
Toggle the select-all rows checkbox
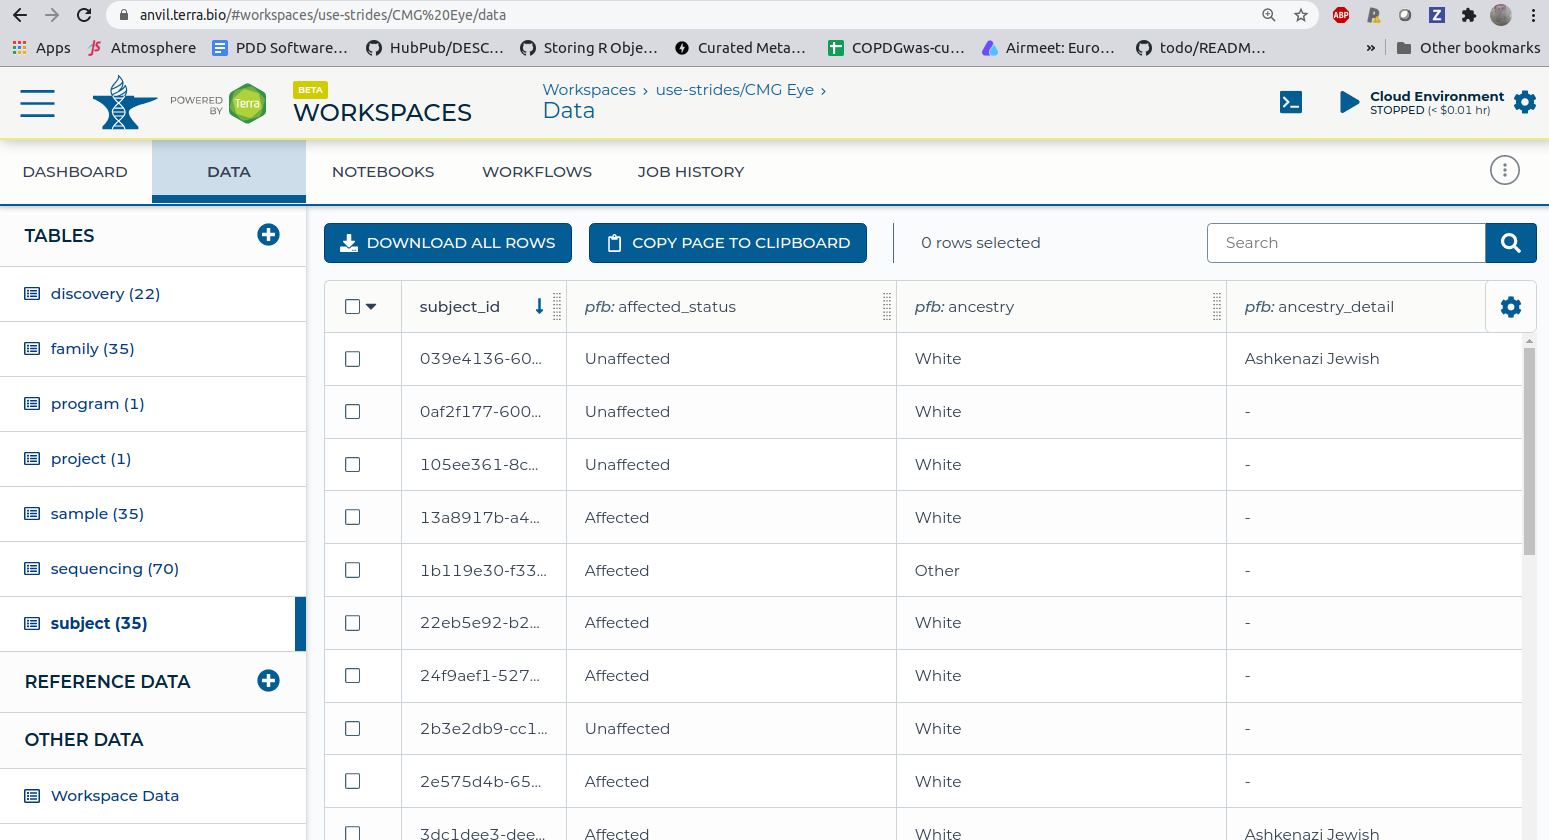(352, 306)
